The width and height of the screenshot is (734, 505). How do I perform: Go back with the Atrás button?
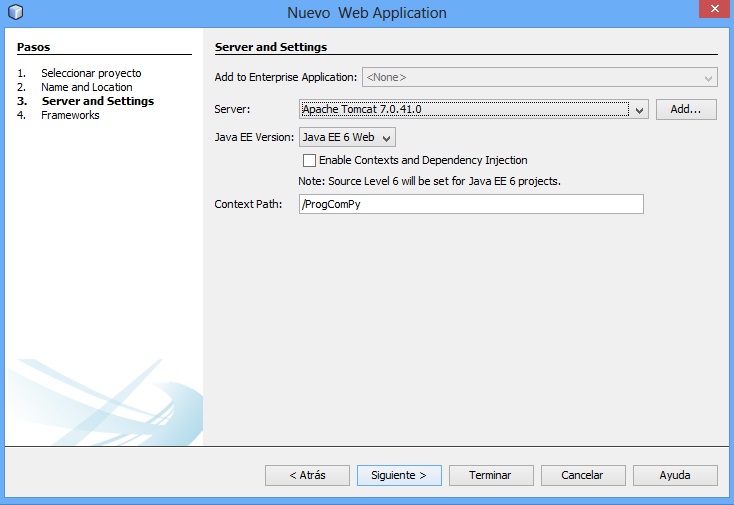(x=307, y=475)
